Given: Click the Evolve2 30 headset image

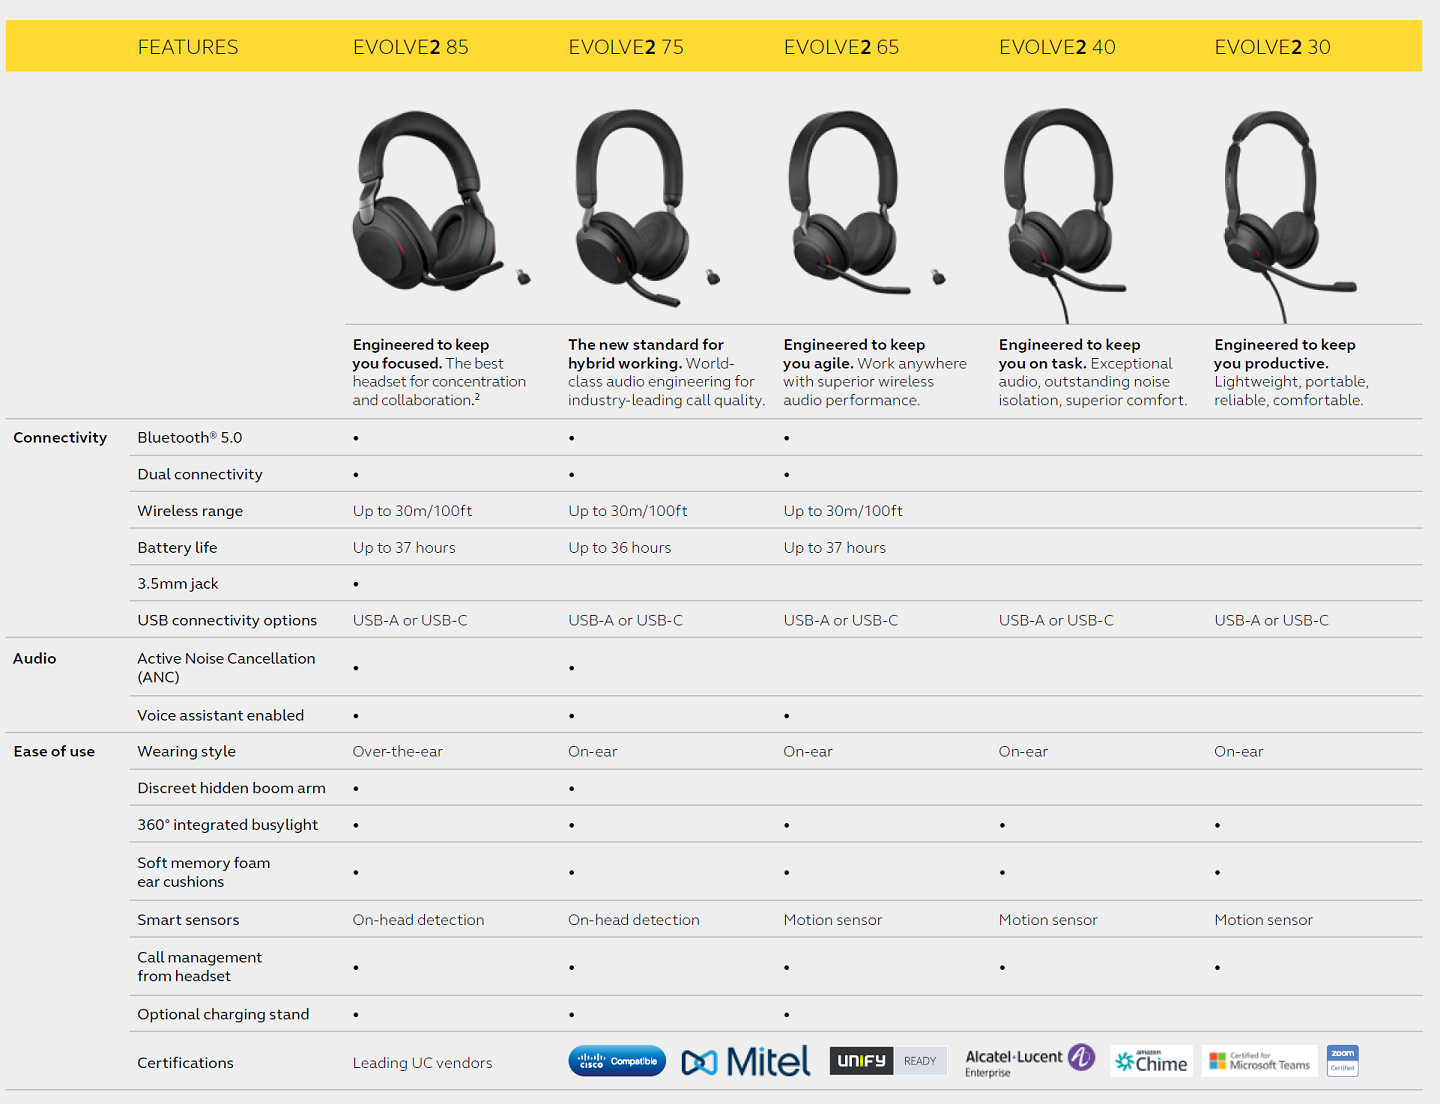Looking at the screenshot, I should [x=1290, y=216].
